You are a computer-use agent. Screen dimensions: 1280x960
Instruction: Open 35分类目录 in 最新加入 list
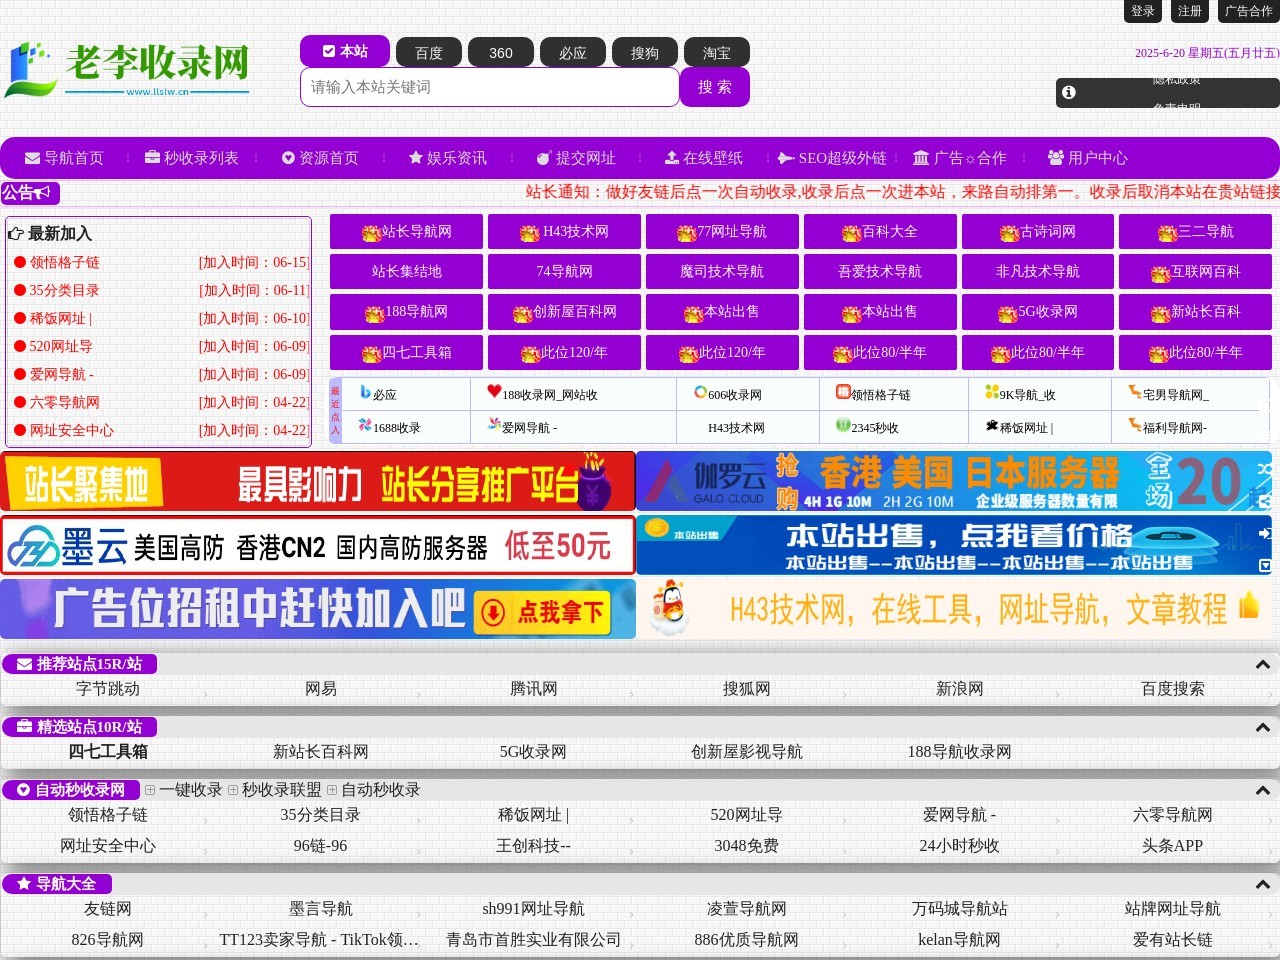tap(65, 290)
